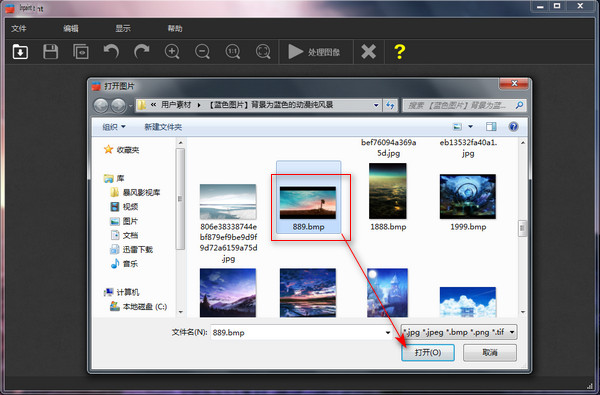
Task: Open help with the yellow question mark
Action: 399,51
